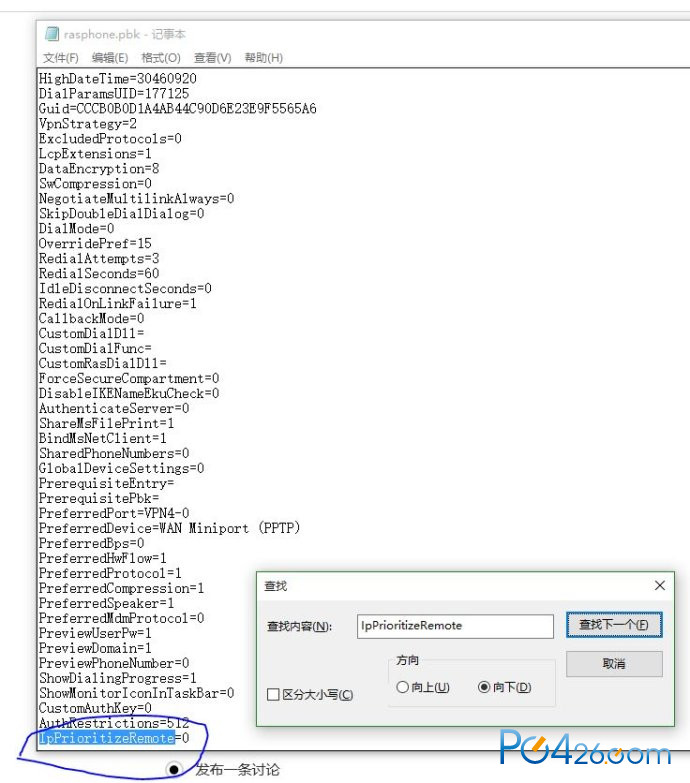The height and width of the screenshot is (783, 690).
Task: Open the 查看(V) menu
Action: click(x=213, y=58)
